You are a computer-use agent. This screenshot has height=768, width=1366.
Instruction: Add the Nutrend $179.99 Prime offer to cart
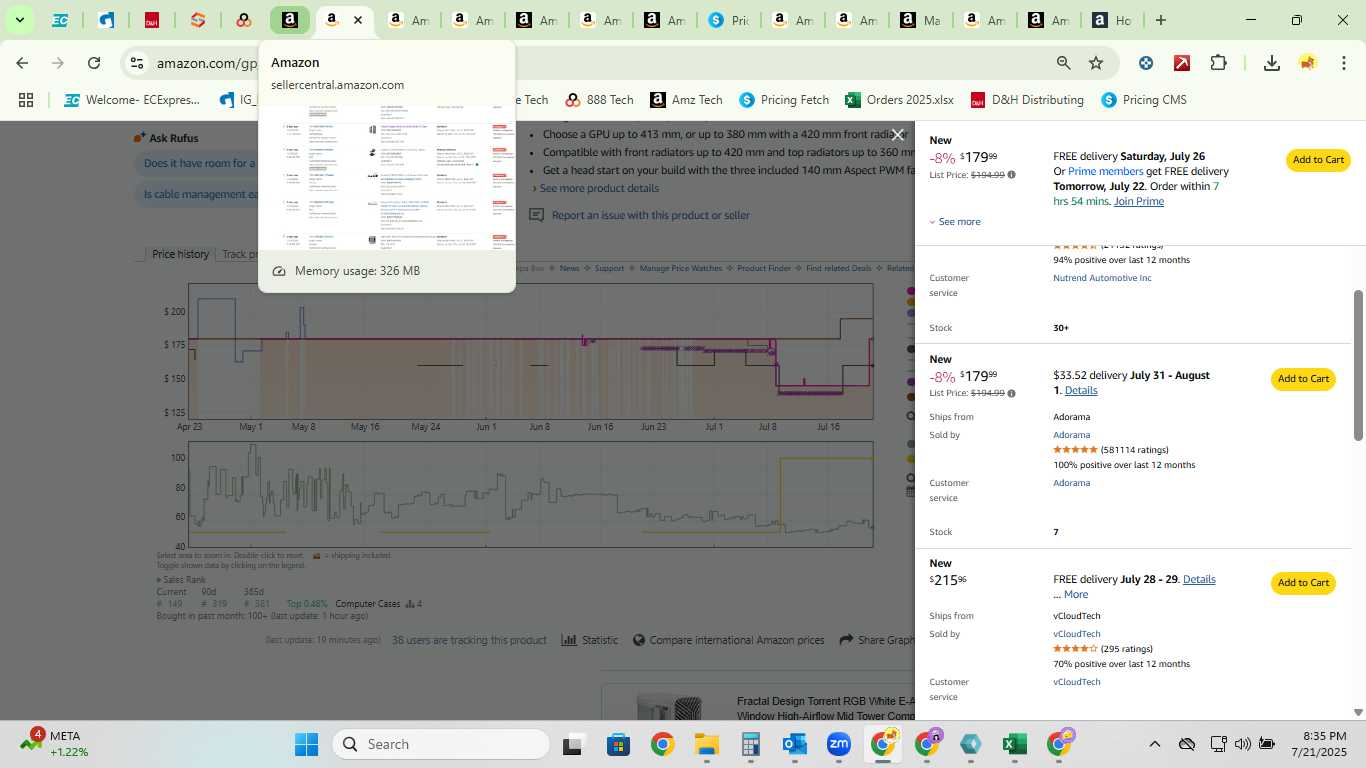1318,160
